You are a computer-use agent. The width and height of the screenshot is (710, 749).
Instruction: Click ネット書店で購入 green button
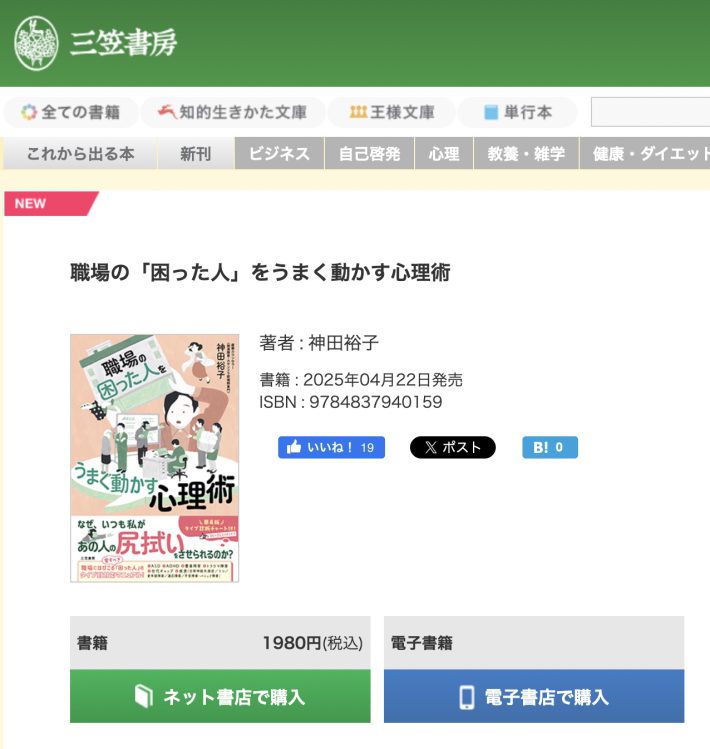(220, 696)
